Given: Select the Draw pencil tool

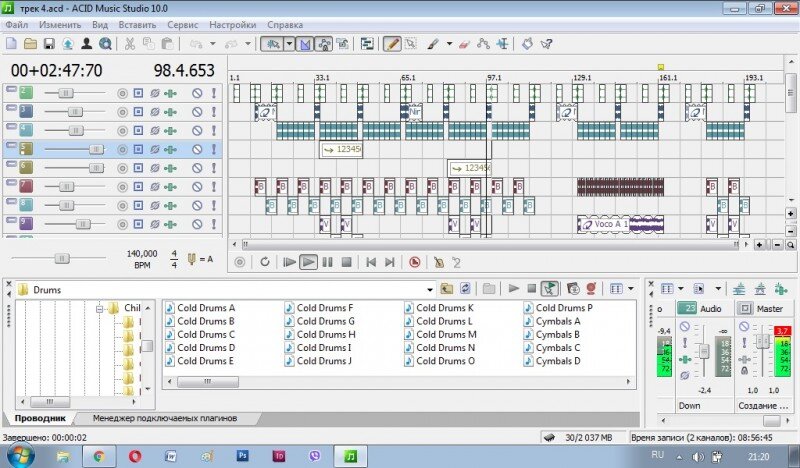Looking at the screenshot, I should [x=392, y=44].
